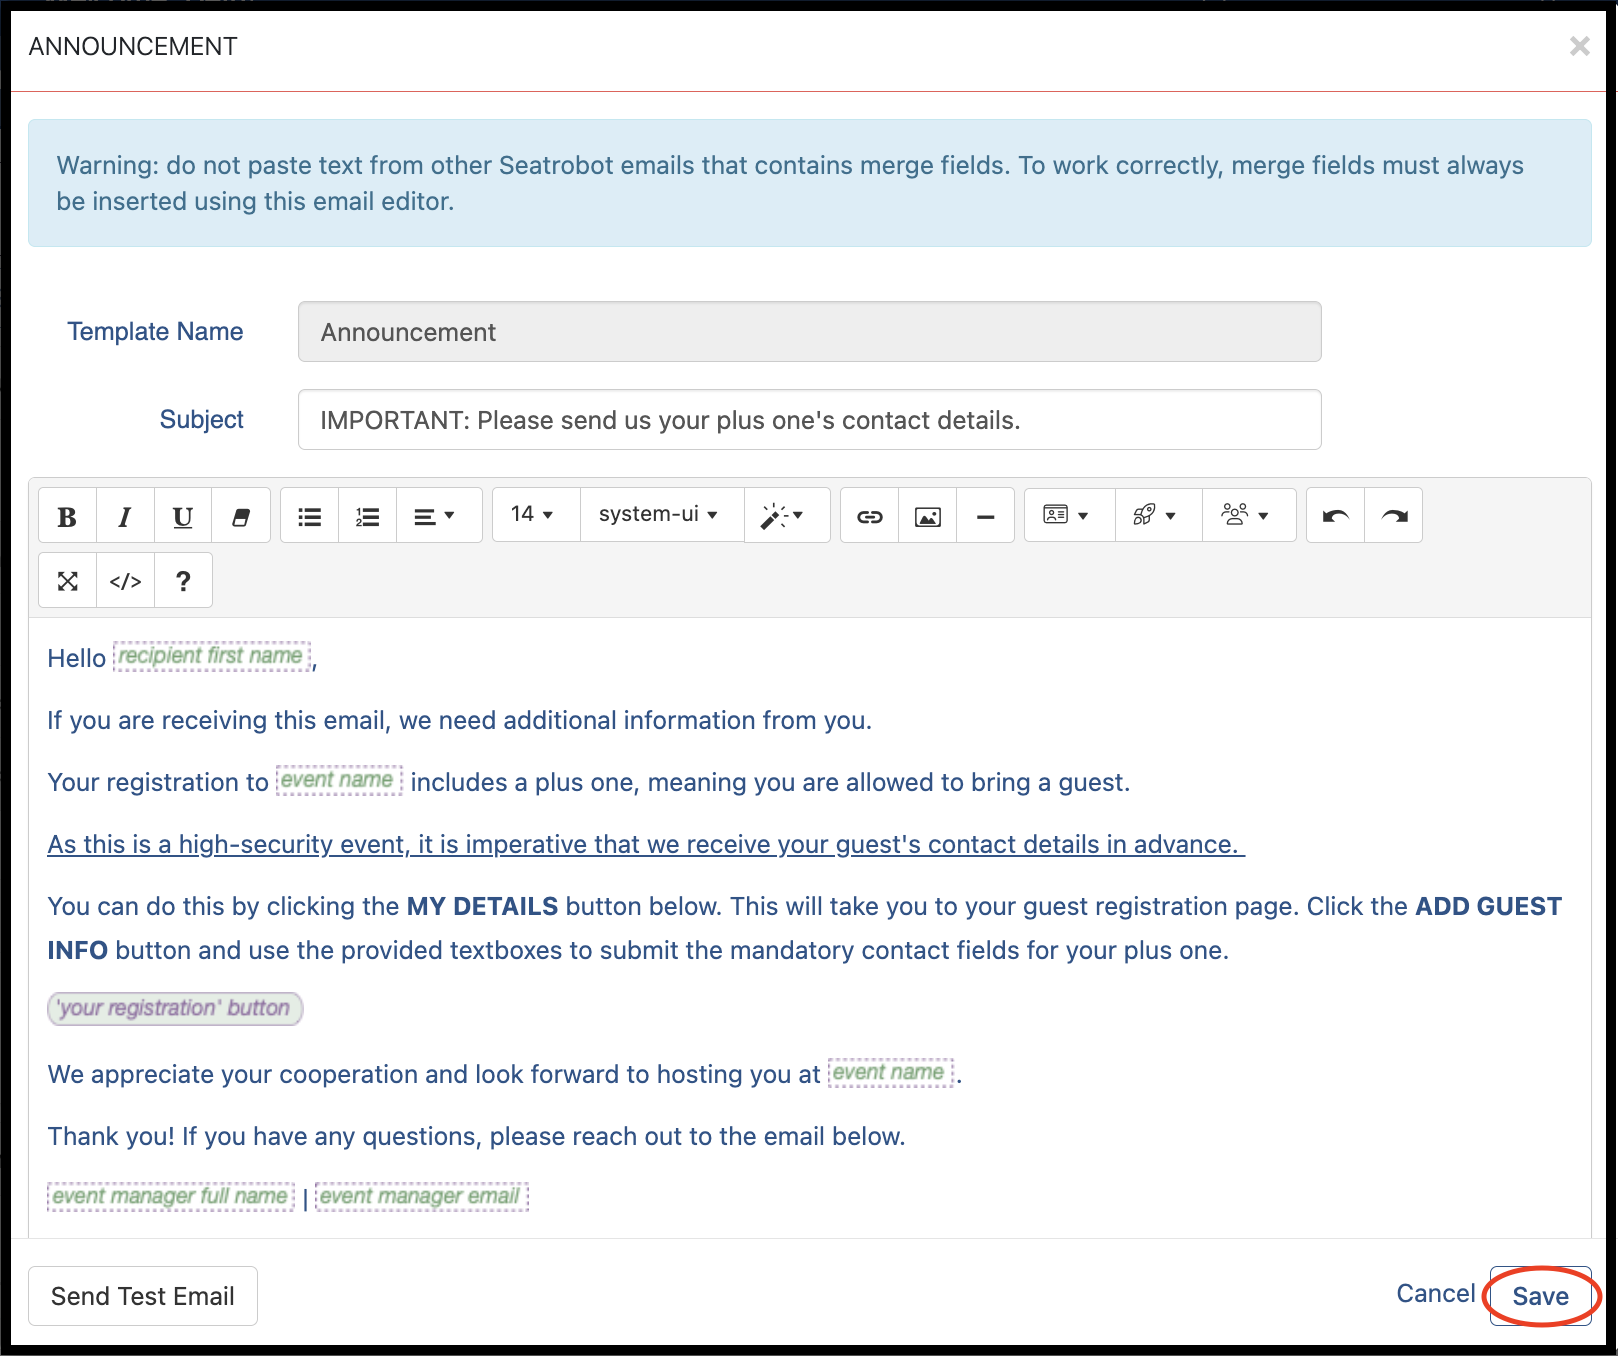
Task: Click the underlined high-security event sentence
Action: tap(646, 844)
